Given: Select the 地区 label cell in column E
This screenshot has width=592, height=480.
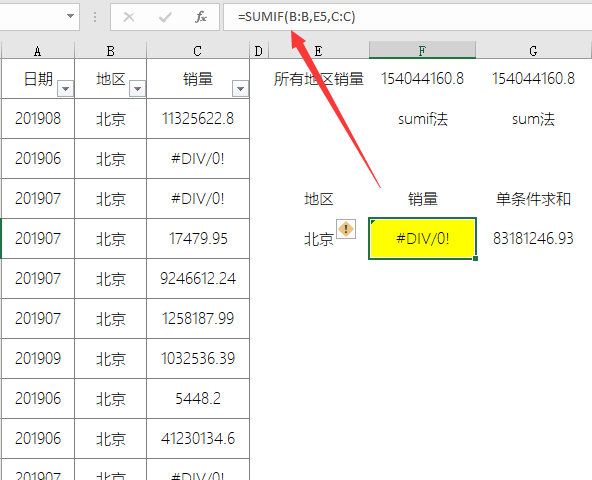Looking at the screenshot, I should pyautogui.click(x=319, y=199).
